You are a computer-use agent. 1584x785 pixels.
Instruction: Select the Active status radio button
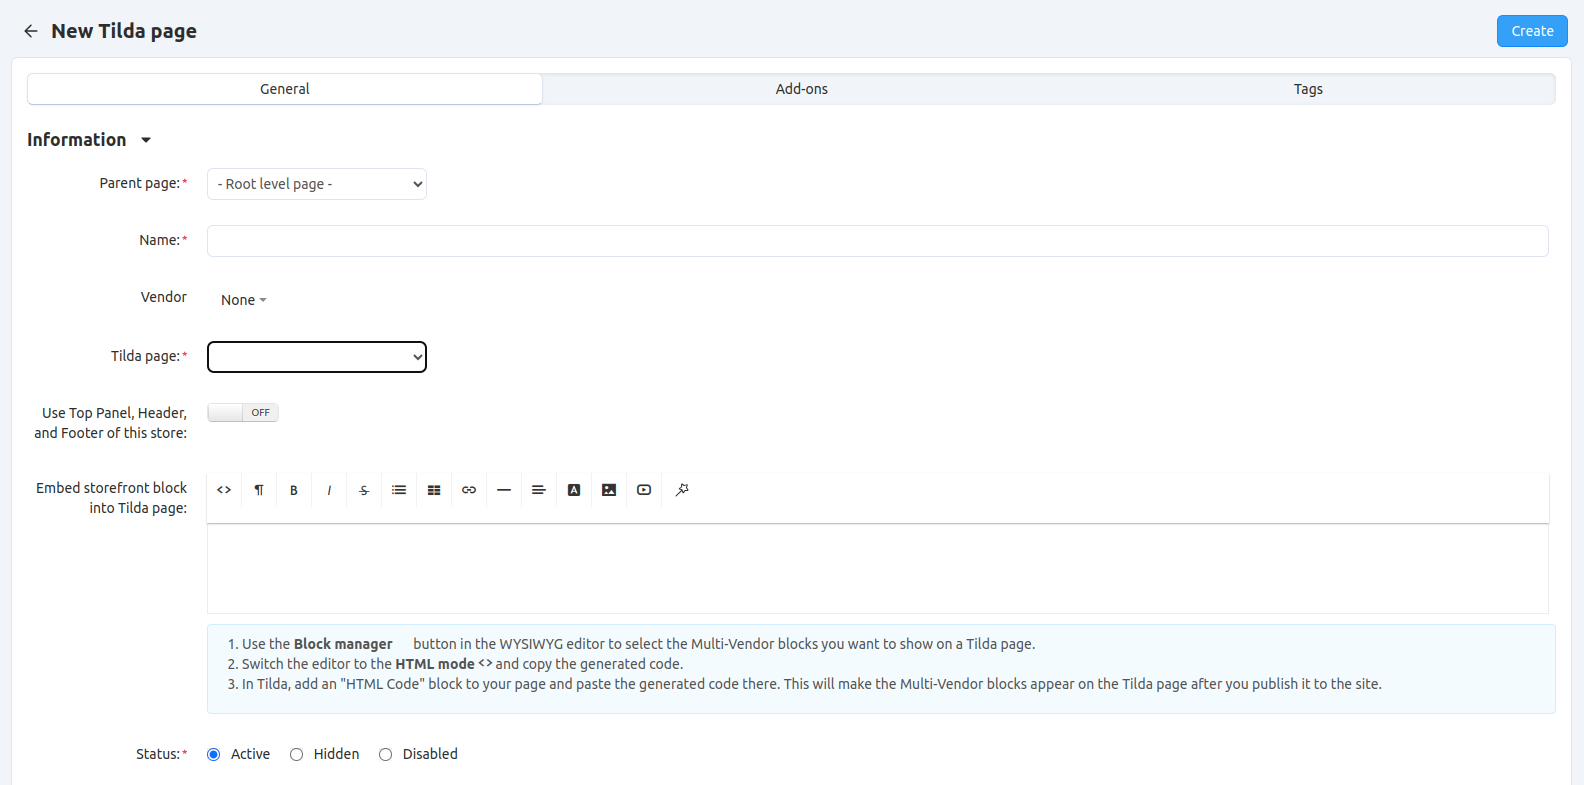tap(213, 755)
